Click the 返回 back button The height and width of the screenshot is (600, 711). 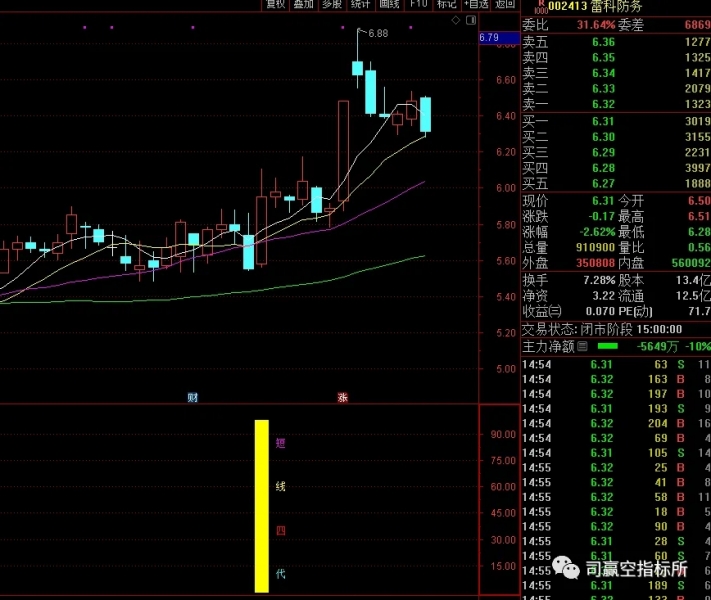[505, 4]
